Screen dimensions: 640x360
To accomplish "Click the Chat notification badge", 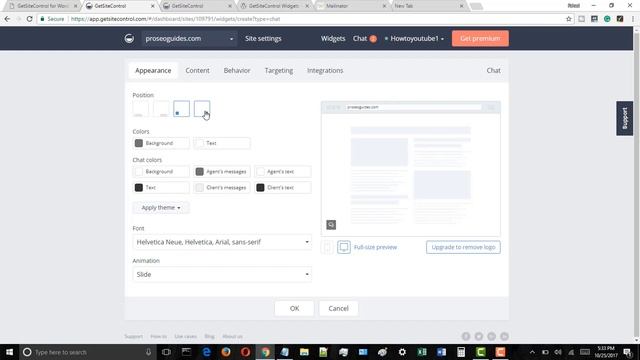I will point(373,39).
